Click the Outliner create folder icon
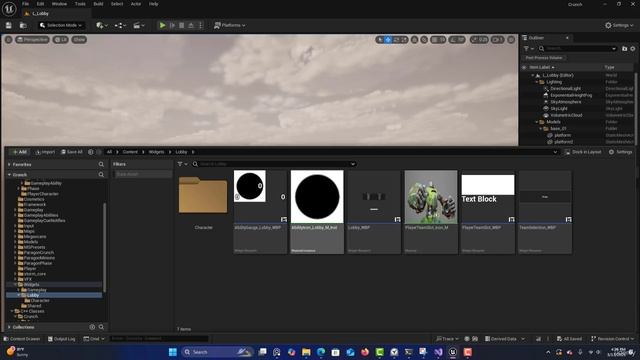640x360 pixels. coord(624,49)
